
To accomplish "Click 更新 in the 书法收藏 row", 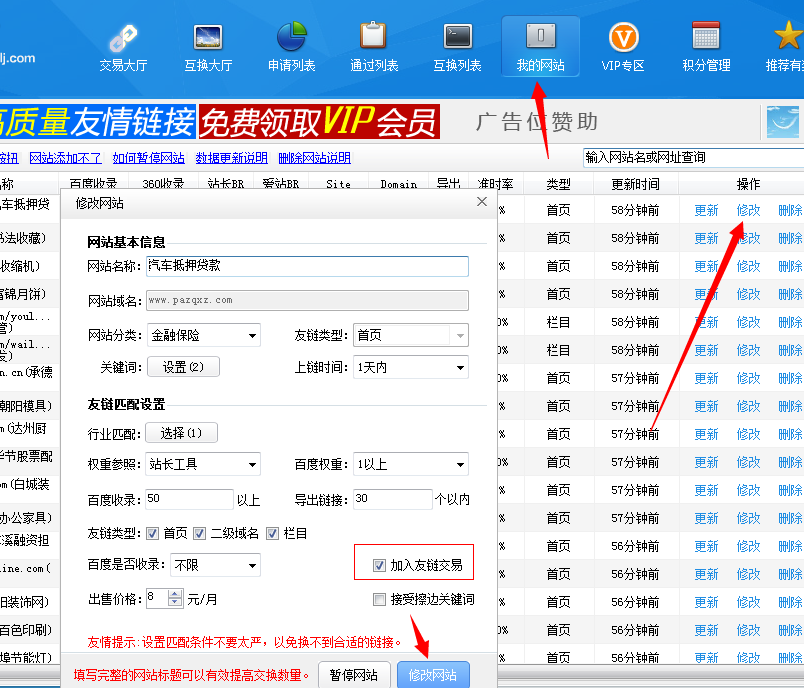I will coord(706,239).
